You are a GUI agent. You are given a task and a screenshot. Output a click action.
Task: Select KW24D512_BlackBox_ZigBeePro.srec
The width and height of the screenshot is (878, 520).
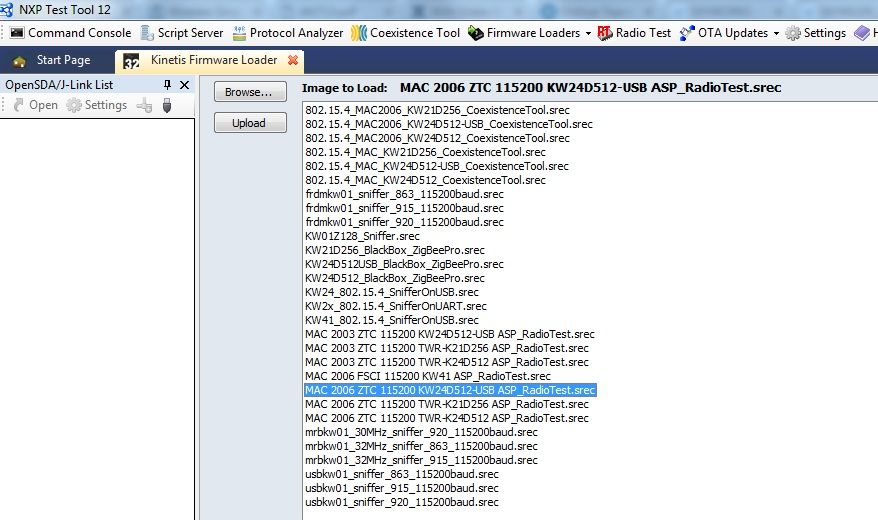coord(395,278)
